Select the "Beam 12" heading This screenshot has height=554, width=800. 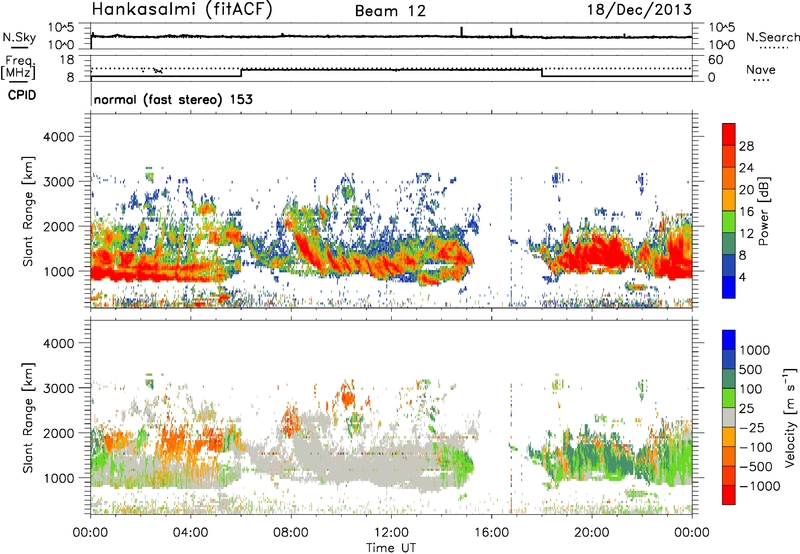390,10
